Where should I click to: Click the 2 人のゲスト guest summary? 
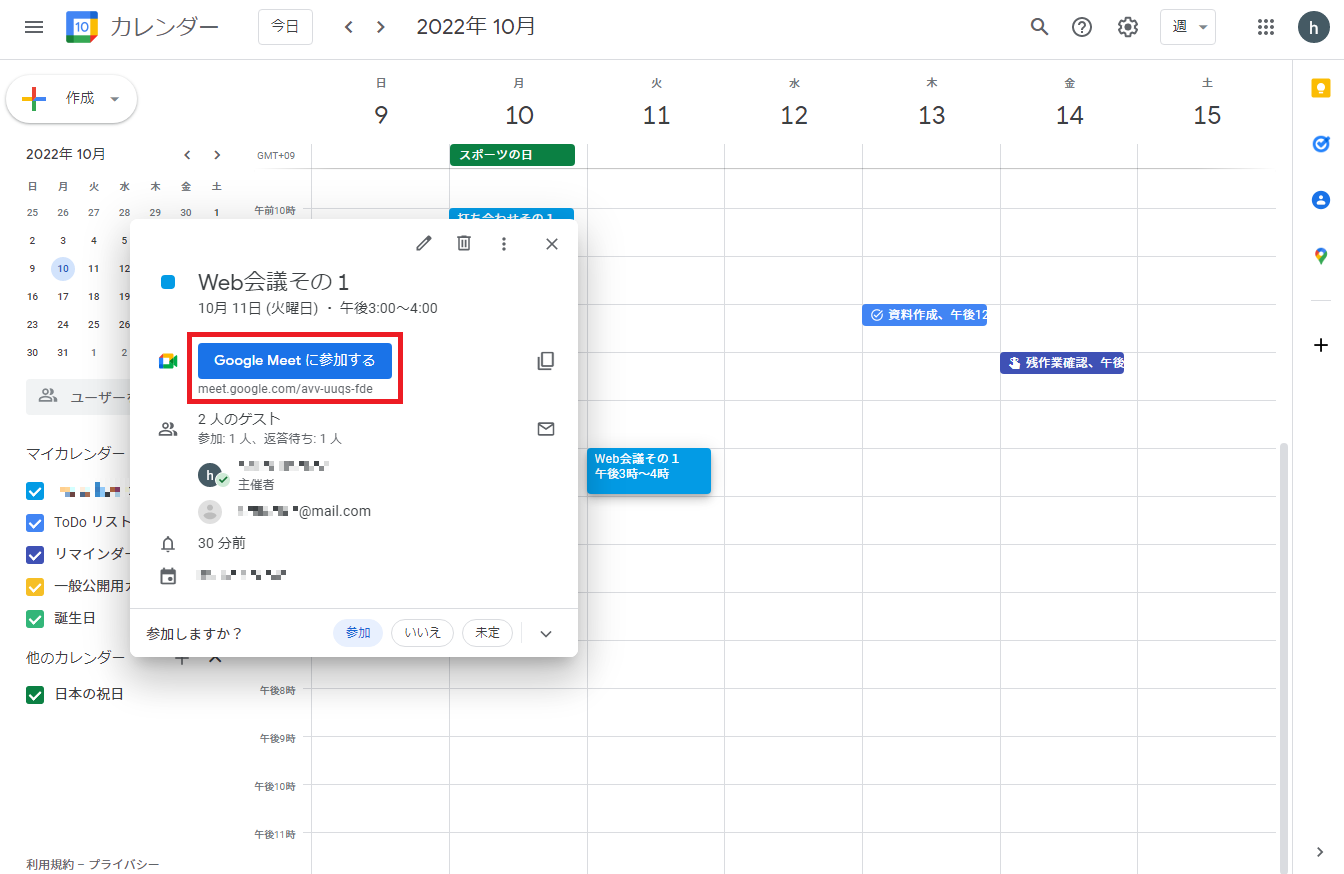coord(240,419)
